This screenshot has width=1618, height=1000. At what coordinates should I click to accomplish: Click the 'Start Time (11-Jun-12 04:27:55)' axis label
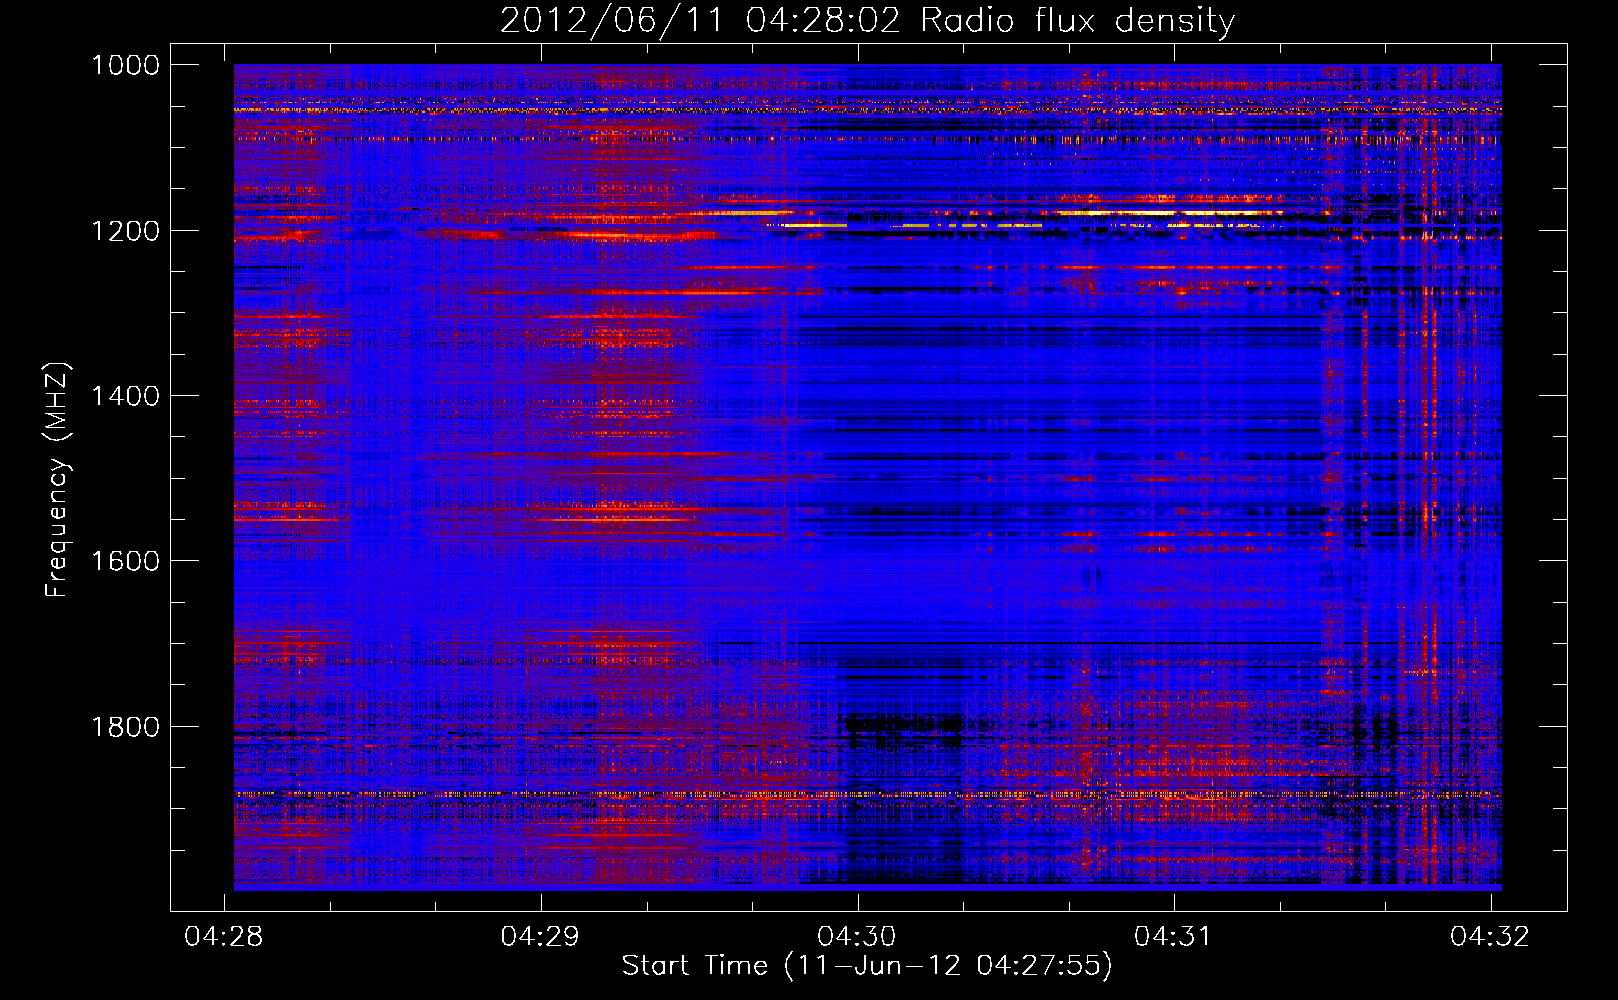(867, 965)
